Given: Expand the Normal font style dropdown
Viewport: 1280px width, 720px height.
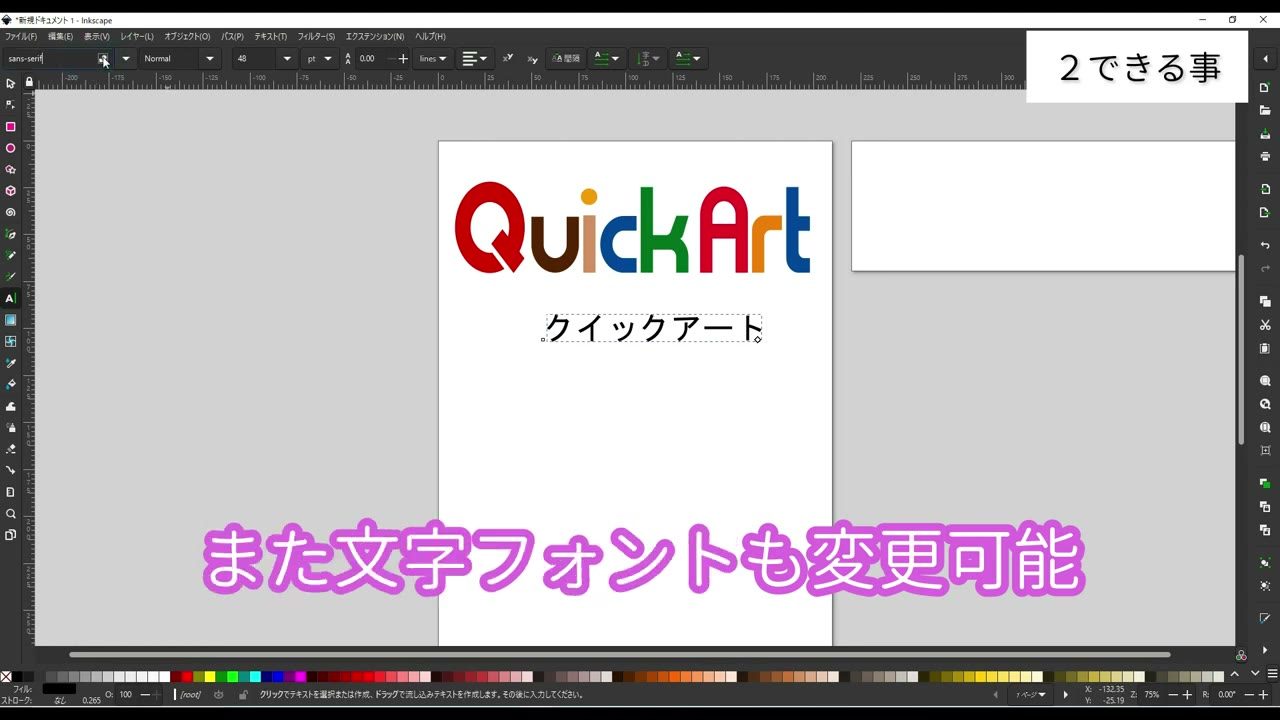Looking at the screenshot, I should [210, 59].
